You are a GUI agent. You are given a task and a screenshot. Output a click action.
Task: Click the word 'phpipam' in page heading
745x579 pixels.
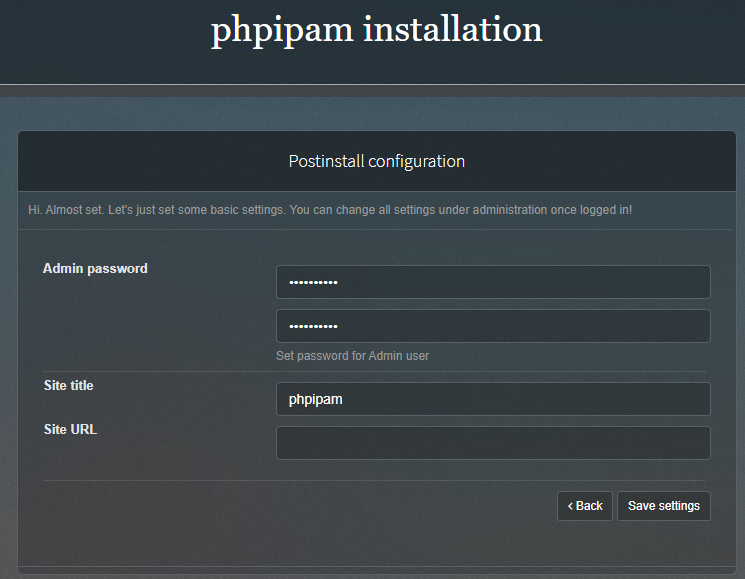[282, 30]
